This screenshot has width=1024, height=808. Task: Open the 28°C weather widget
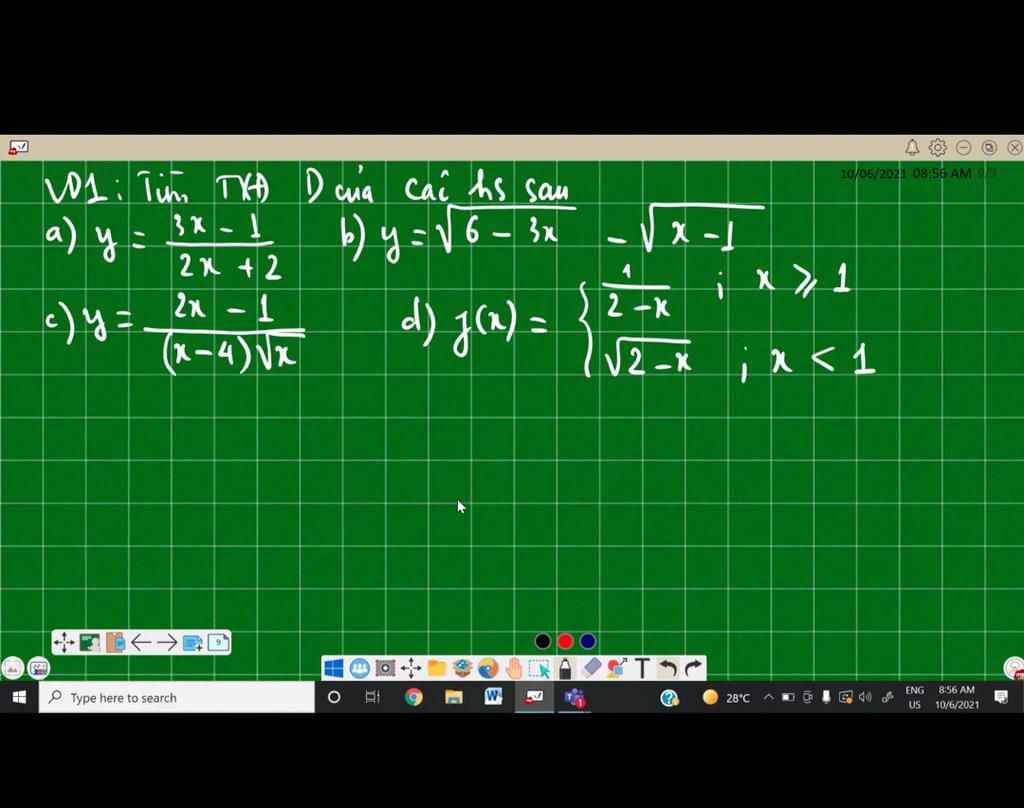pos(726,698)
